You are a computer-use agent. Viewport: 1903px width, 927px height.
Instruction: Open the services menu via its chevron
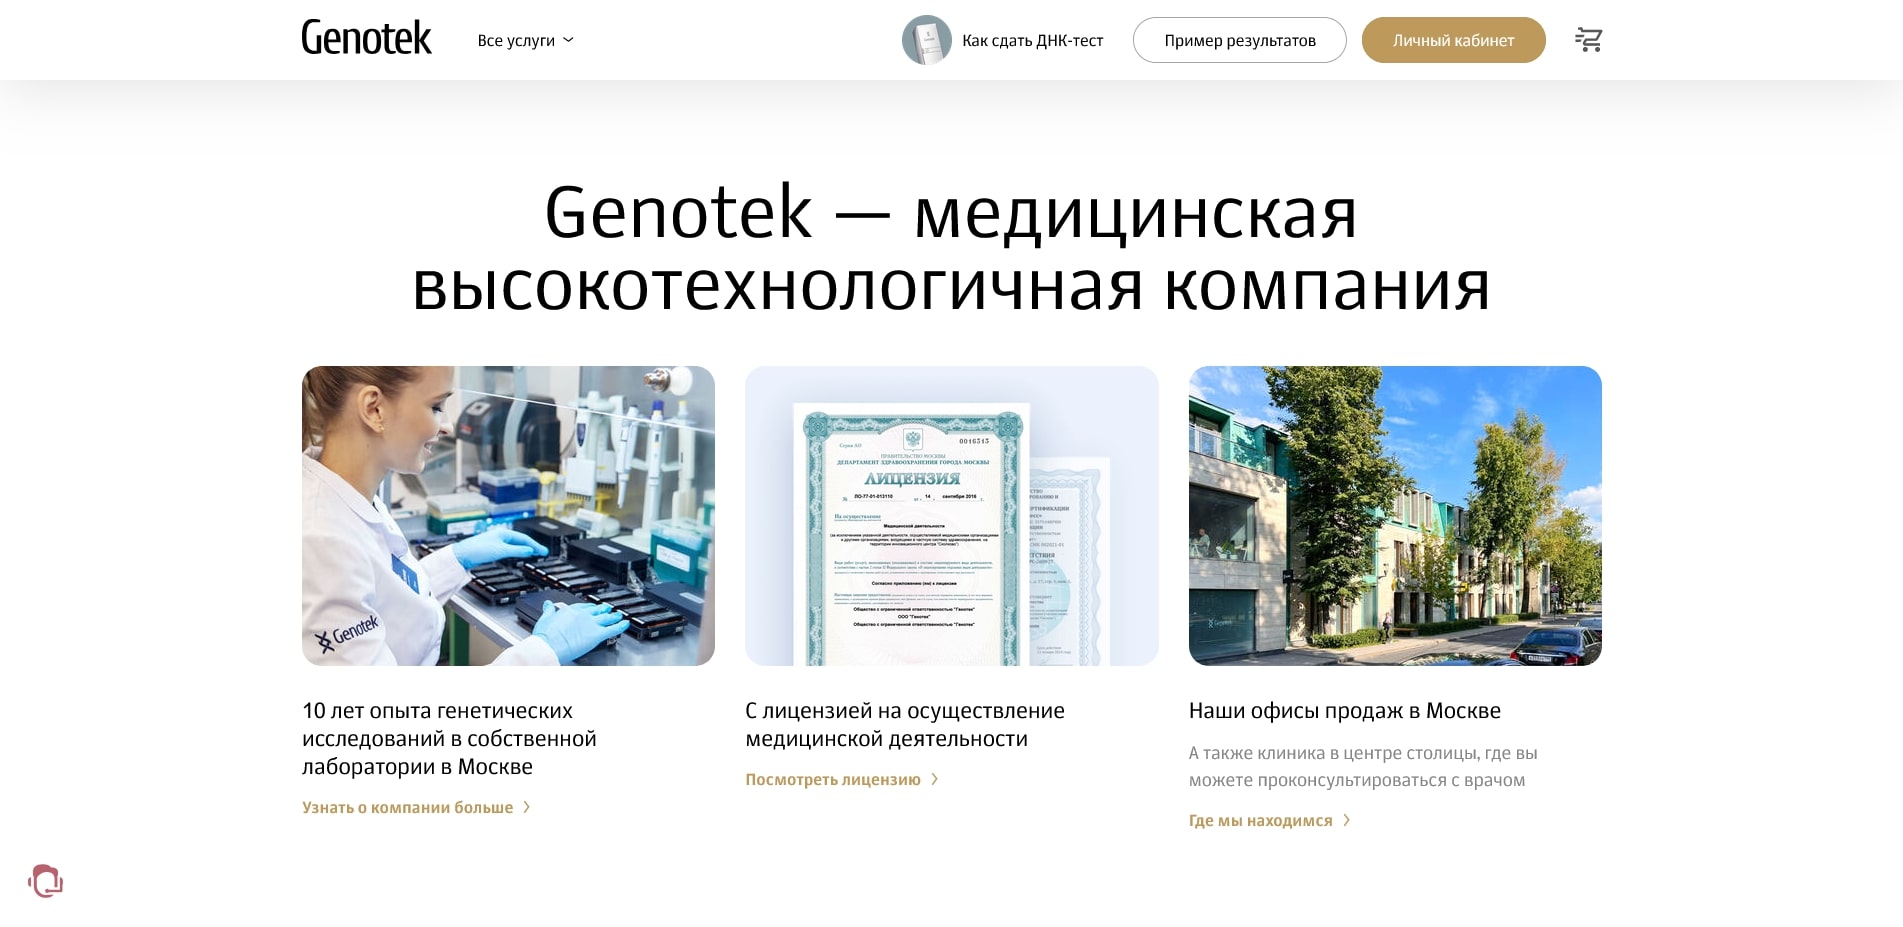tap(567, 40)
